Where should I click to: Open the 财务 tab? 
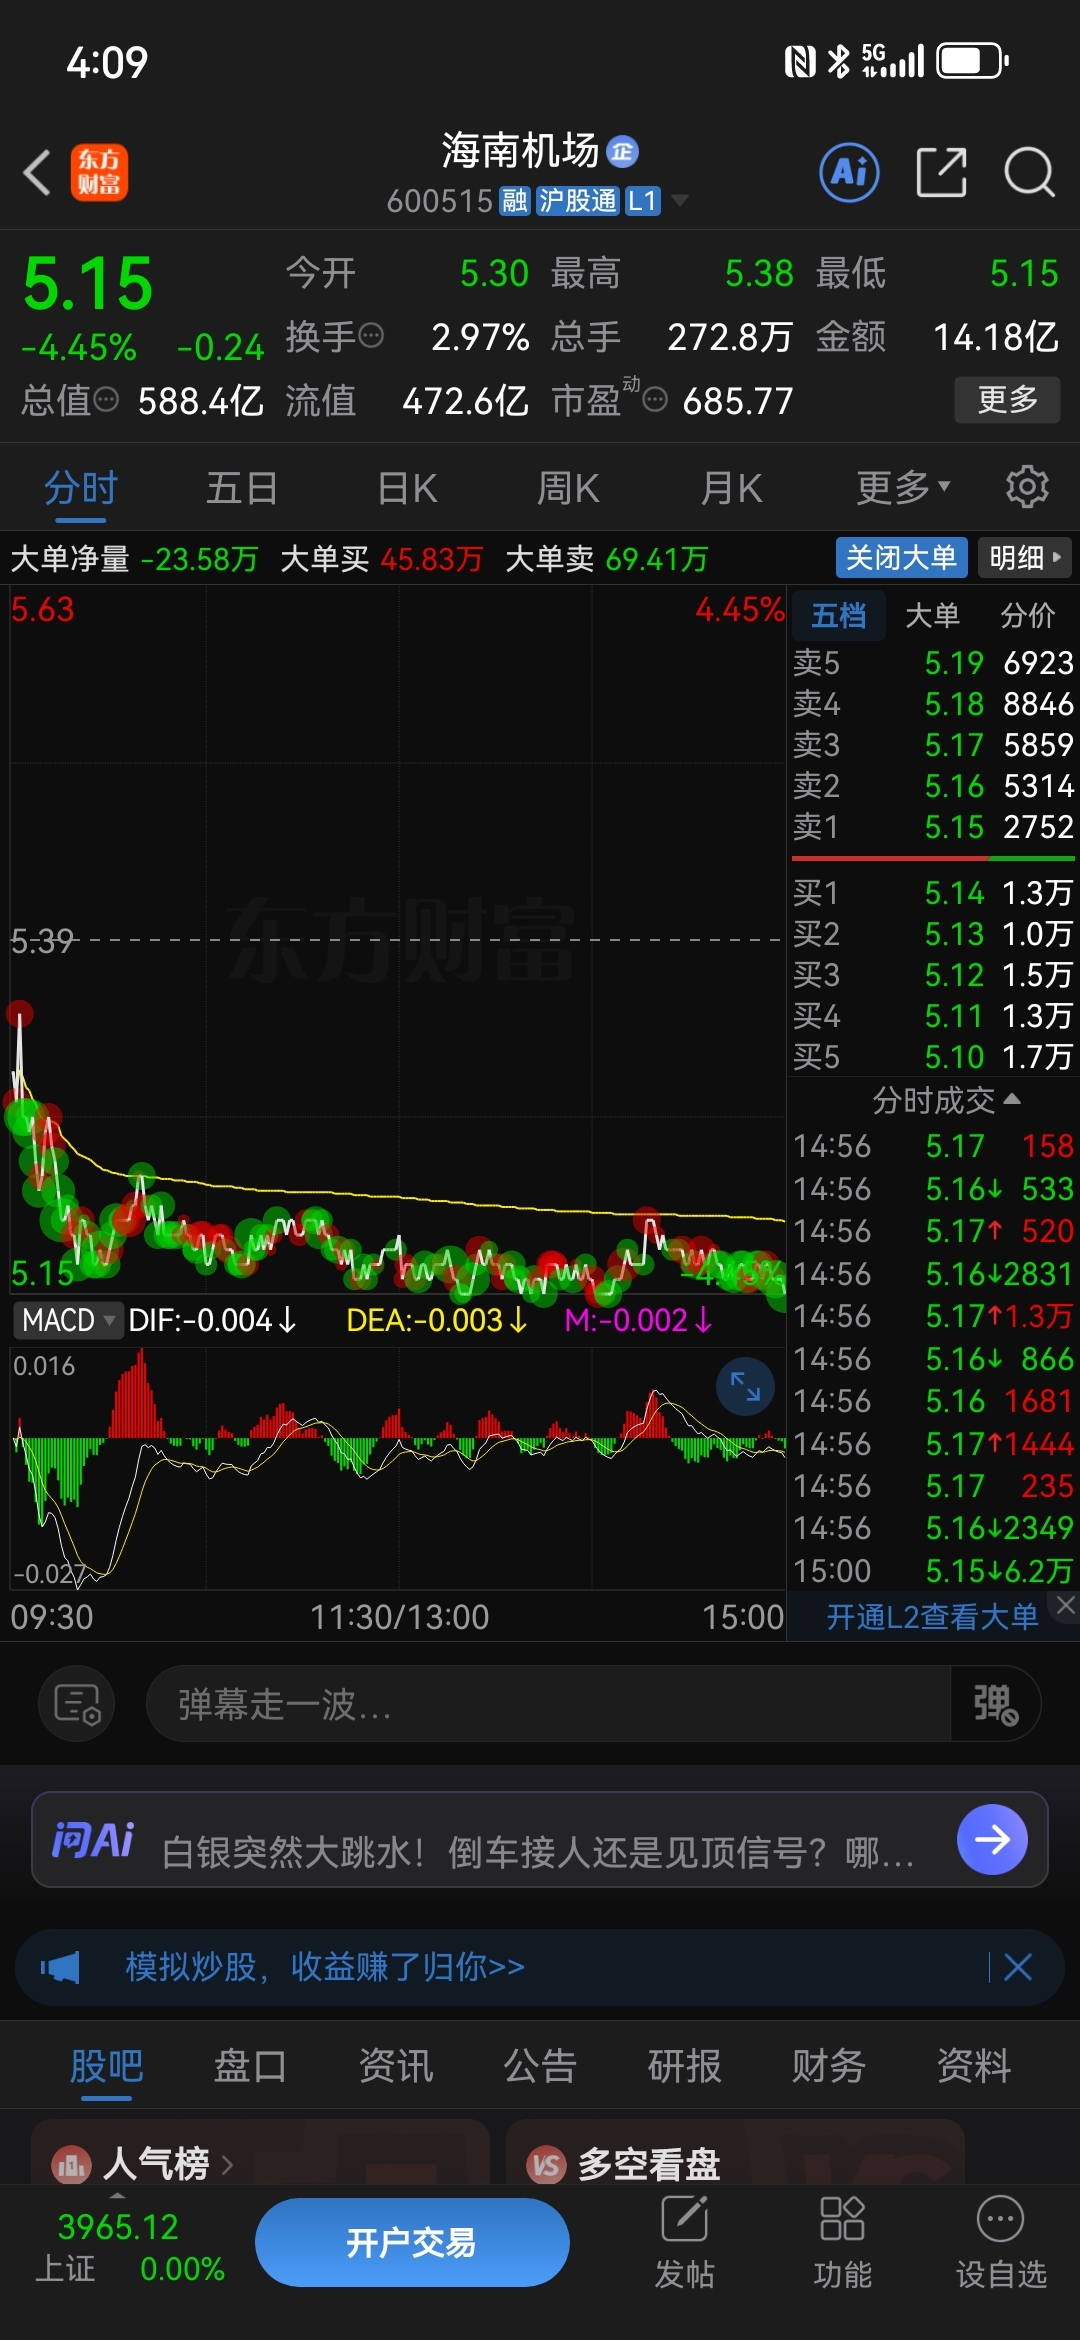829,2065
